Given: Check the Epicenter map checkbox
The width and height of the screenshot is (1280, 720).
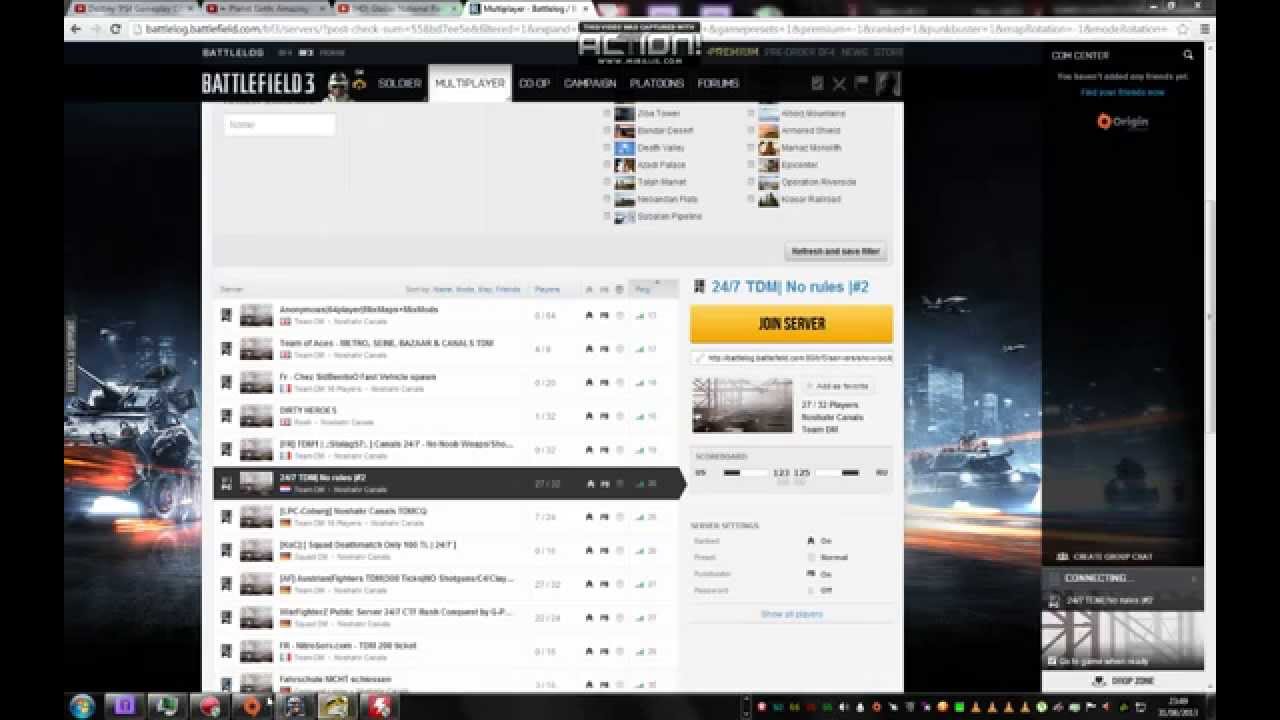Looking at the screenshot, I should tap(751, 164).
